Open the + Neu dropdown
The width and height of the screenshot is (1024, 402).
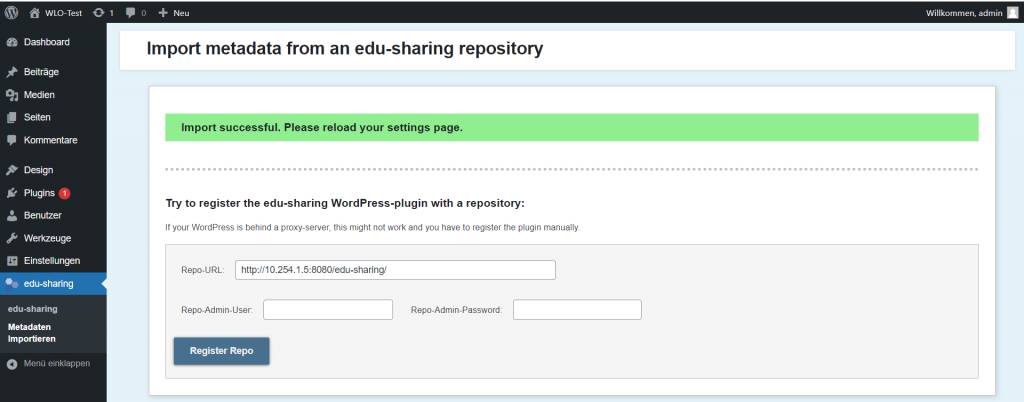(x=174, y=13)
